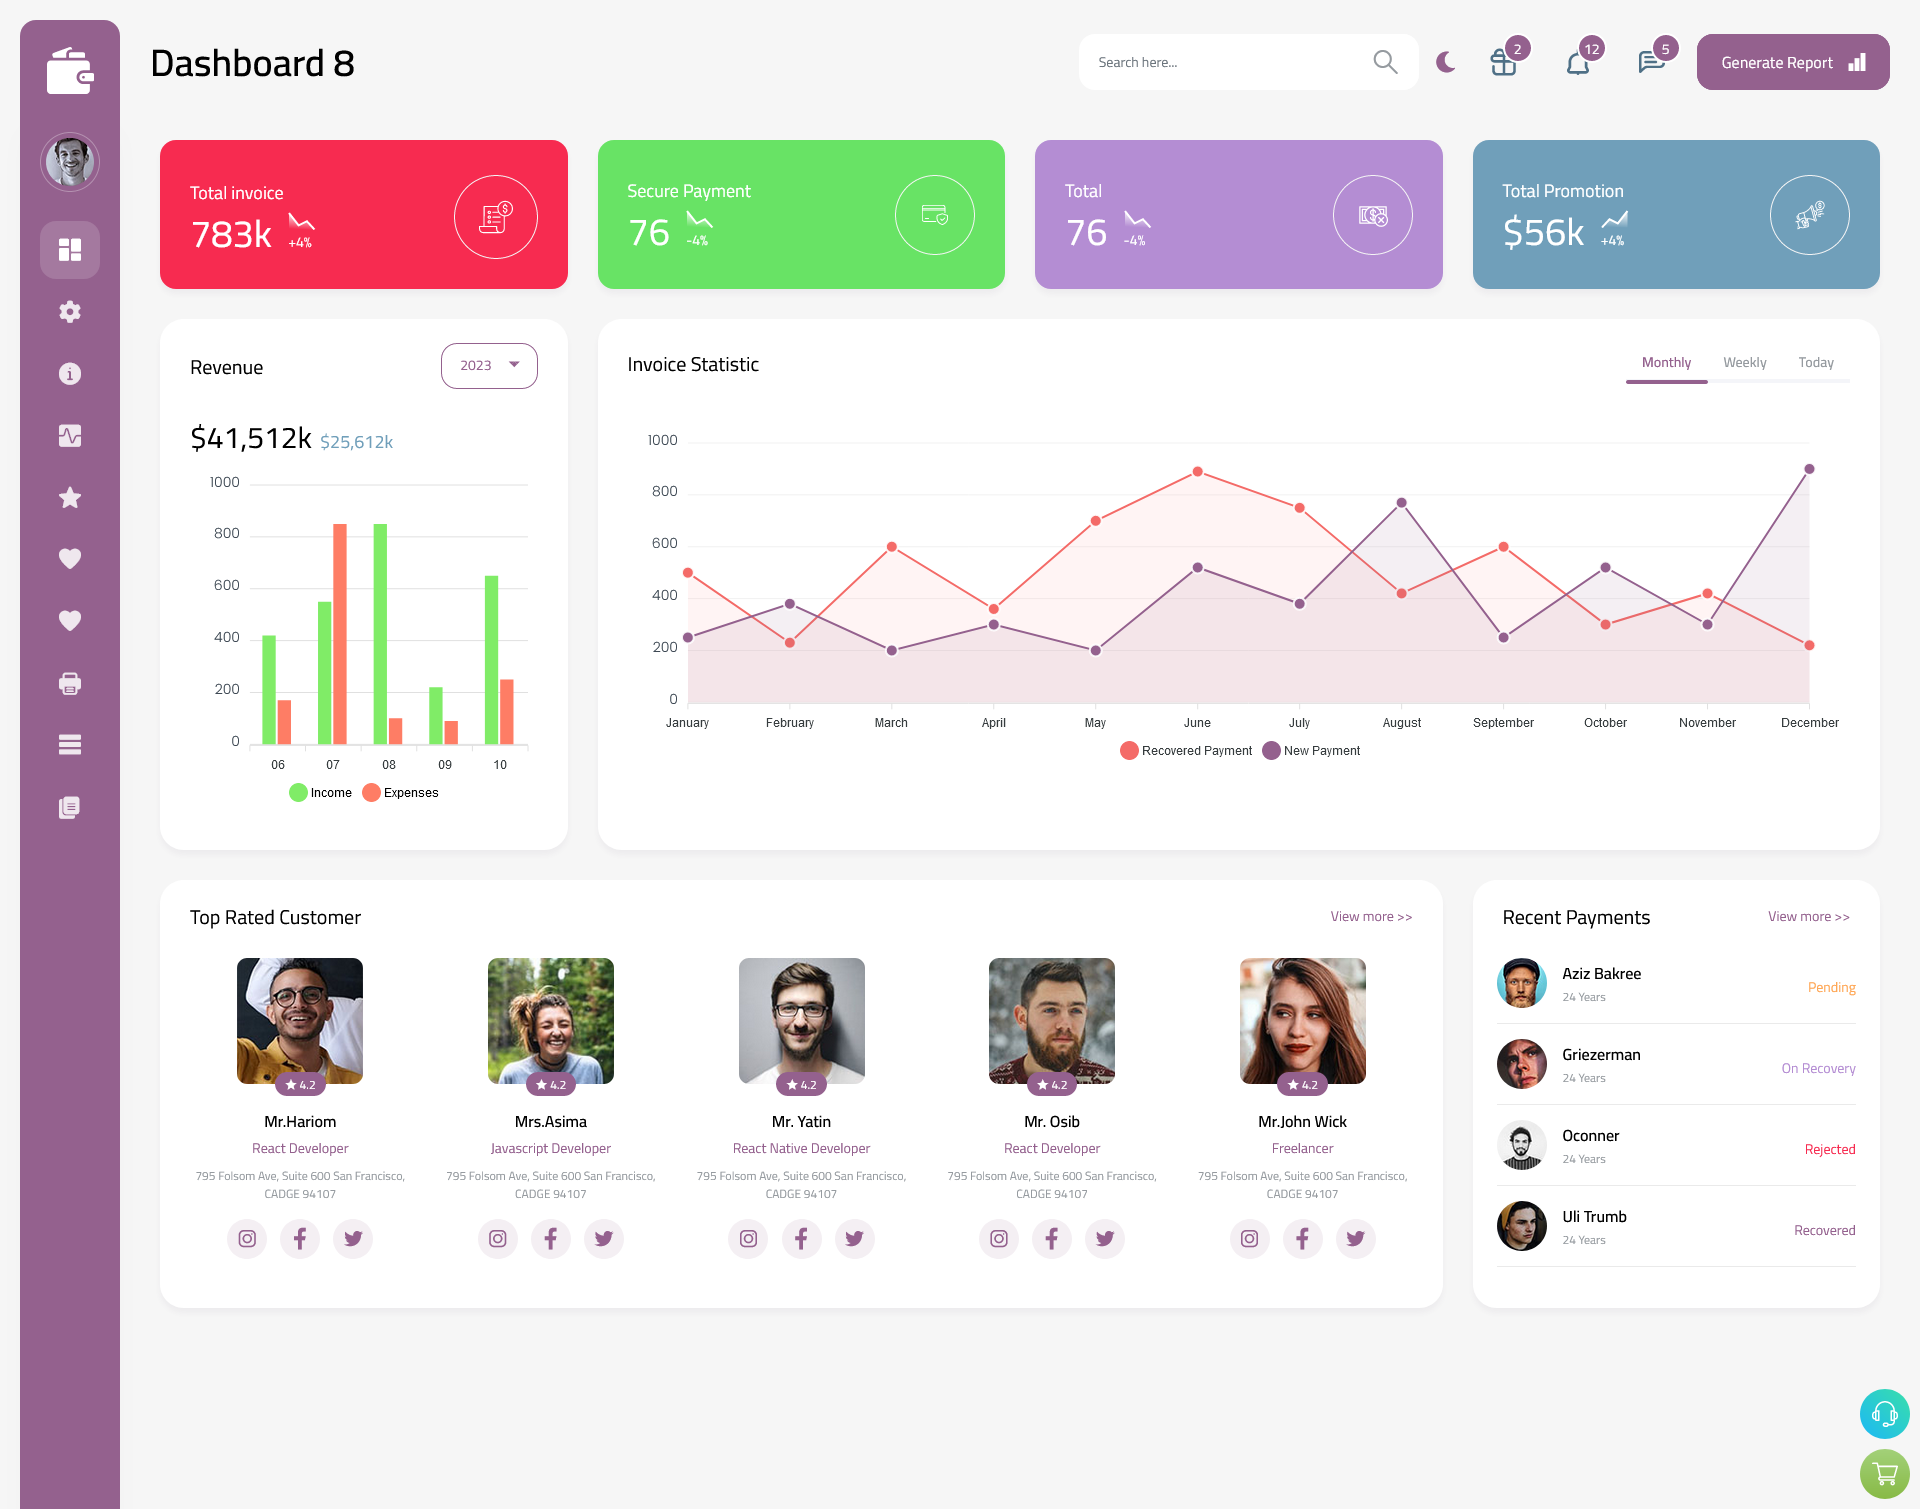The height and width of the screenshot is (1509, 1920).
Task: Open the settings gear icon
Action: point(70,310)
